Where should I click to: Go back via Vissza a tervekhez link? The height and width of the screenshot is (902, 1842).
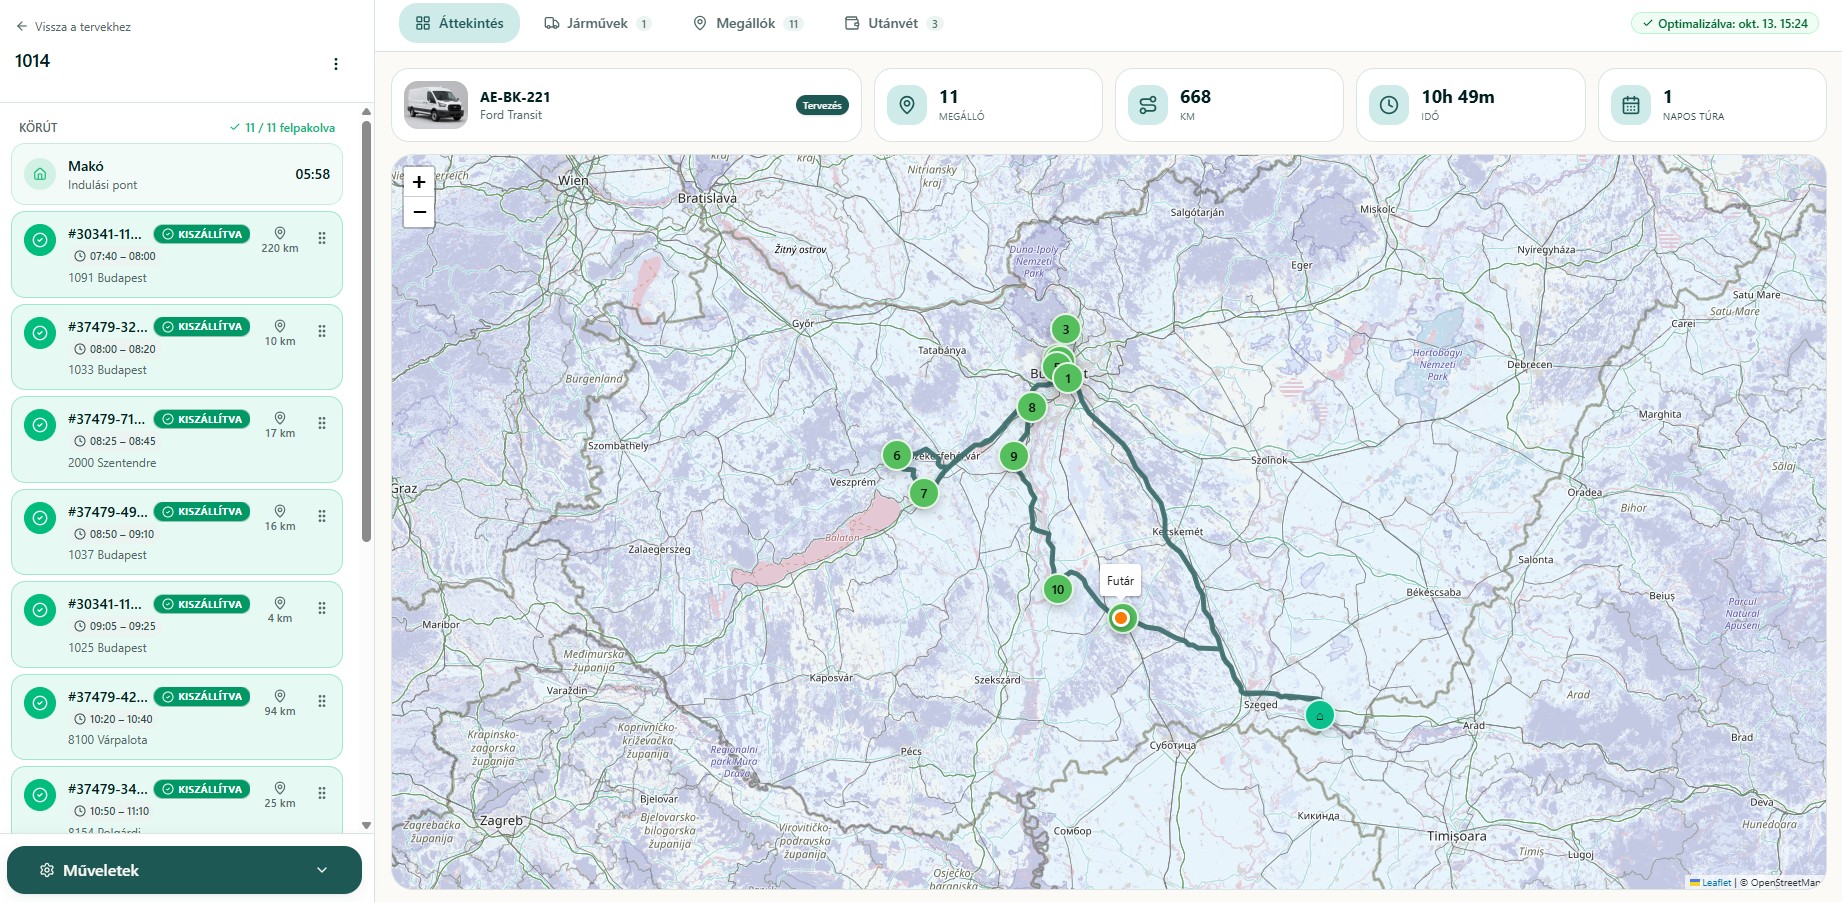[73, 27]
